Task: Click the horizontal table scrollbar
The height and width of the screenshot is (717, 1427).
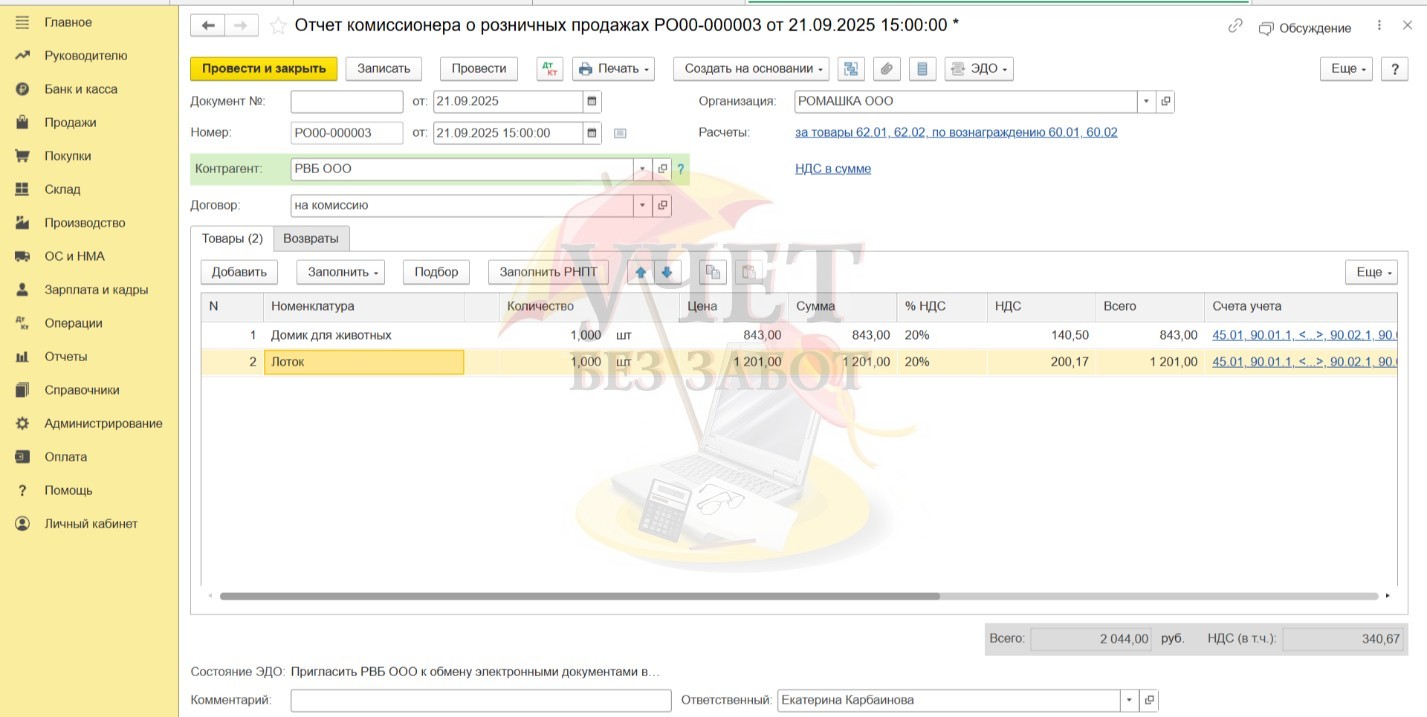Action: 580,596
